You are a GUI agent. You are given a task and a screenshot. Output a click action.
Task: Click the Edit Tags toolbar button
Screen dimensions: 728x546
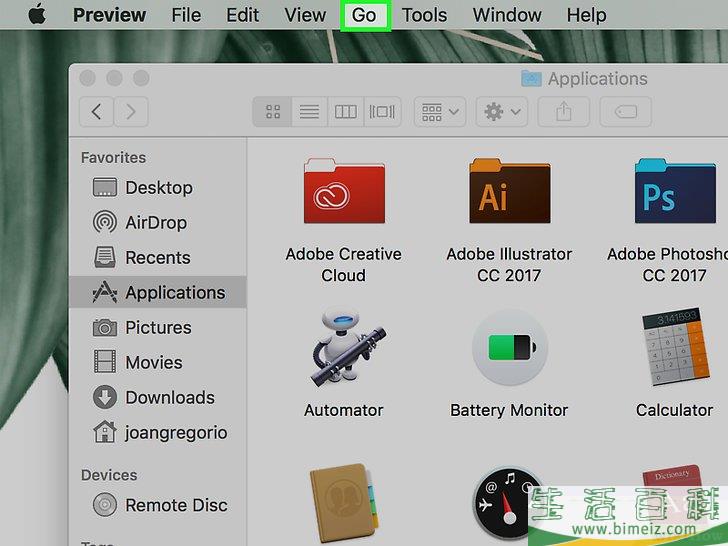tap(625, 111)
